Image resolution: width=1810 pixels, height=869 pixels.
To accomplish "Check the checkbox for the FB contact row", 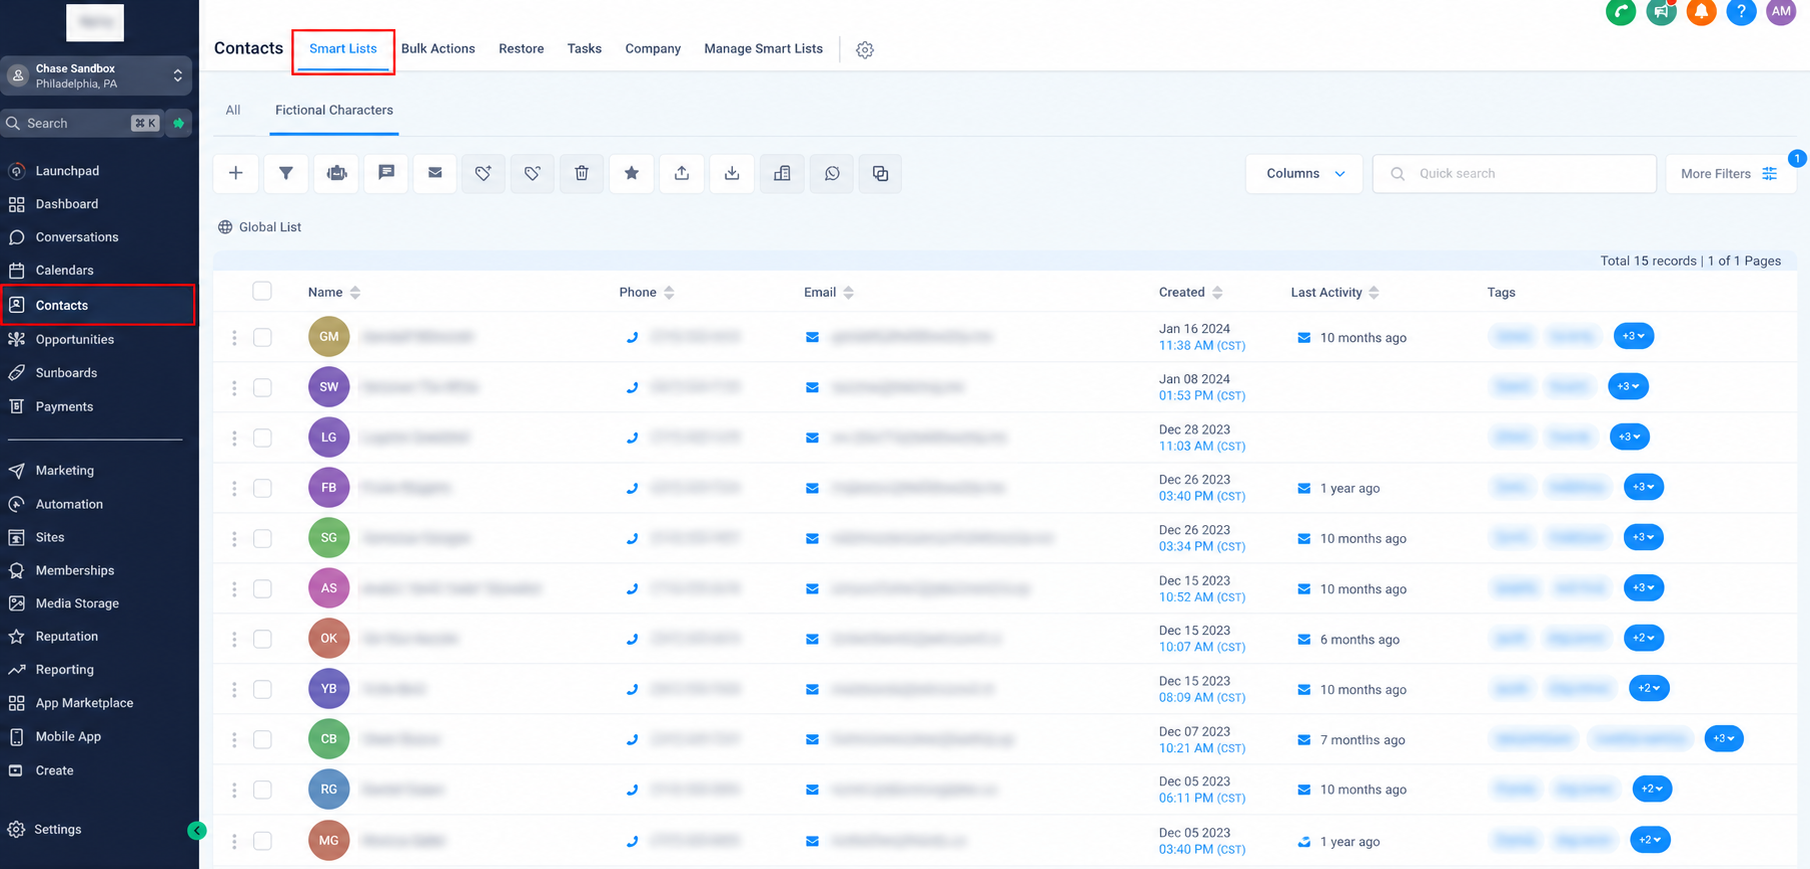I will pos(262,488).
